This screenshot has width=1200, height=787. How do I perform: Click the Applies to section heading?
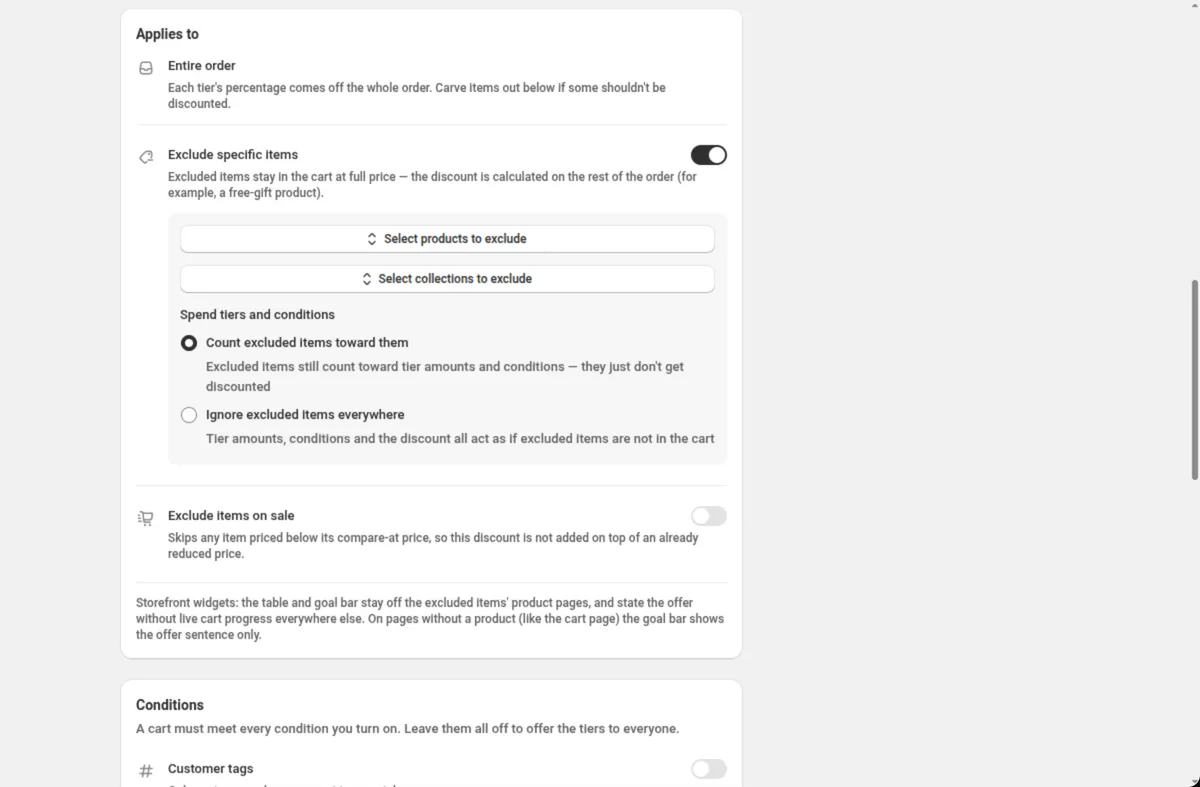point(167,34)
